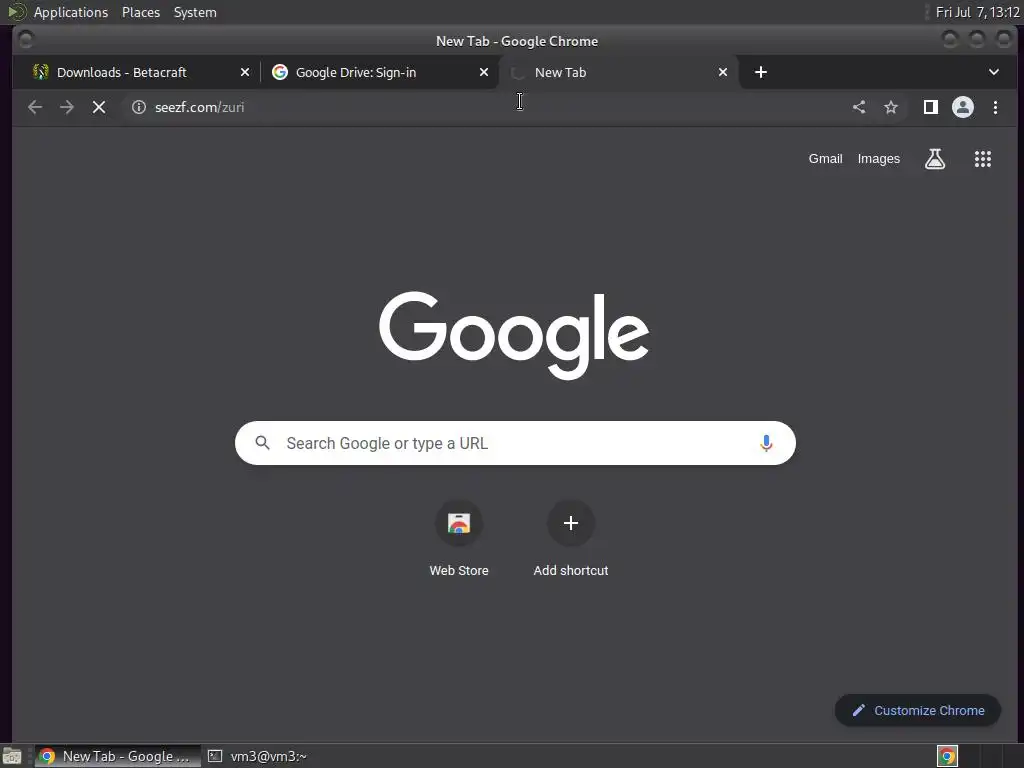Open the Web Store shortcut
Image resolution: width=1024 pixels, height=768 pixels.
(459, 538)
